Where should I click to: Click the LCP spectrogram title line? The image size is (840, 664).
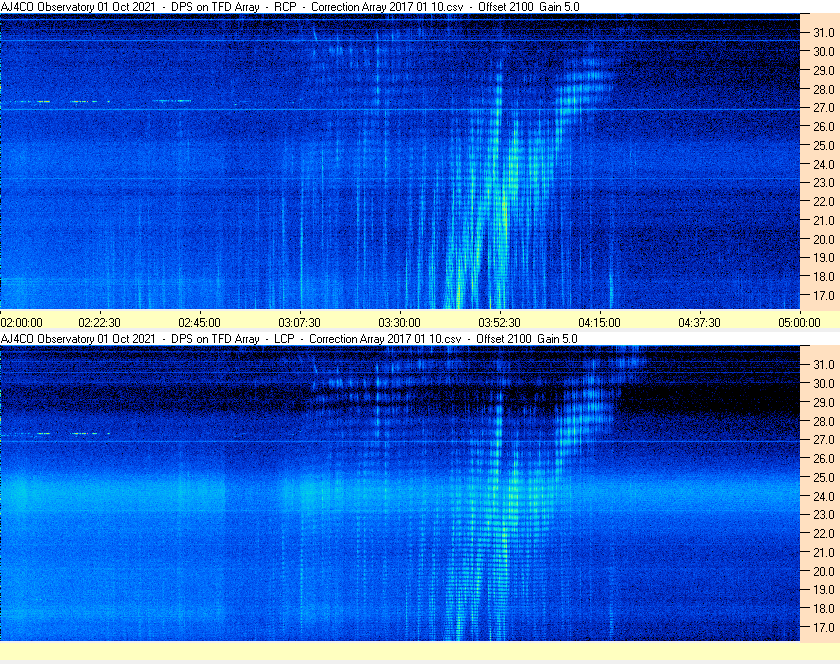289,339
